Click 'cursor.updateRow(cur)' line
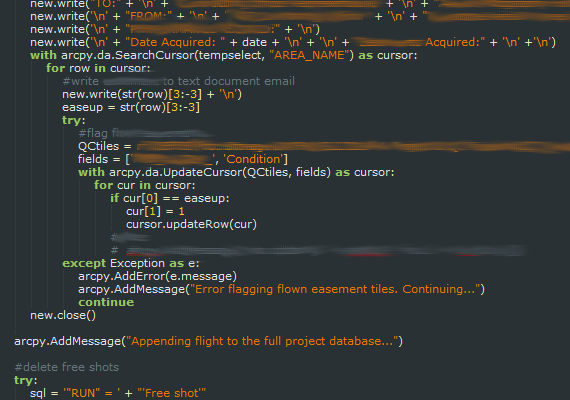 [191, 224]
